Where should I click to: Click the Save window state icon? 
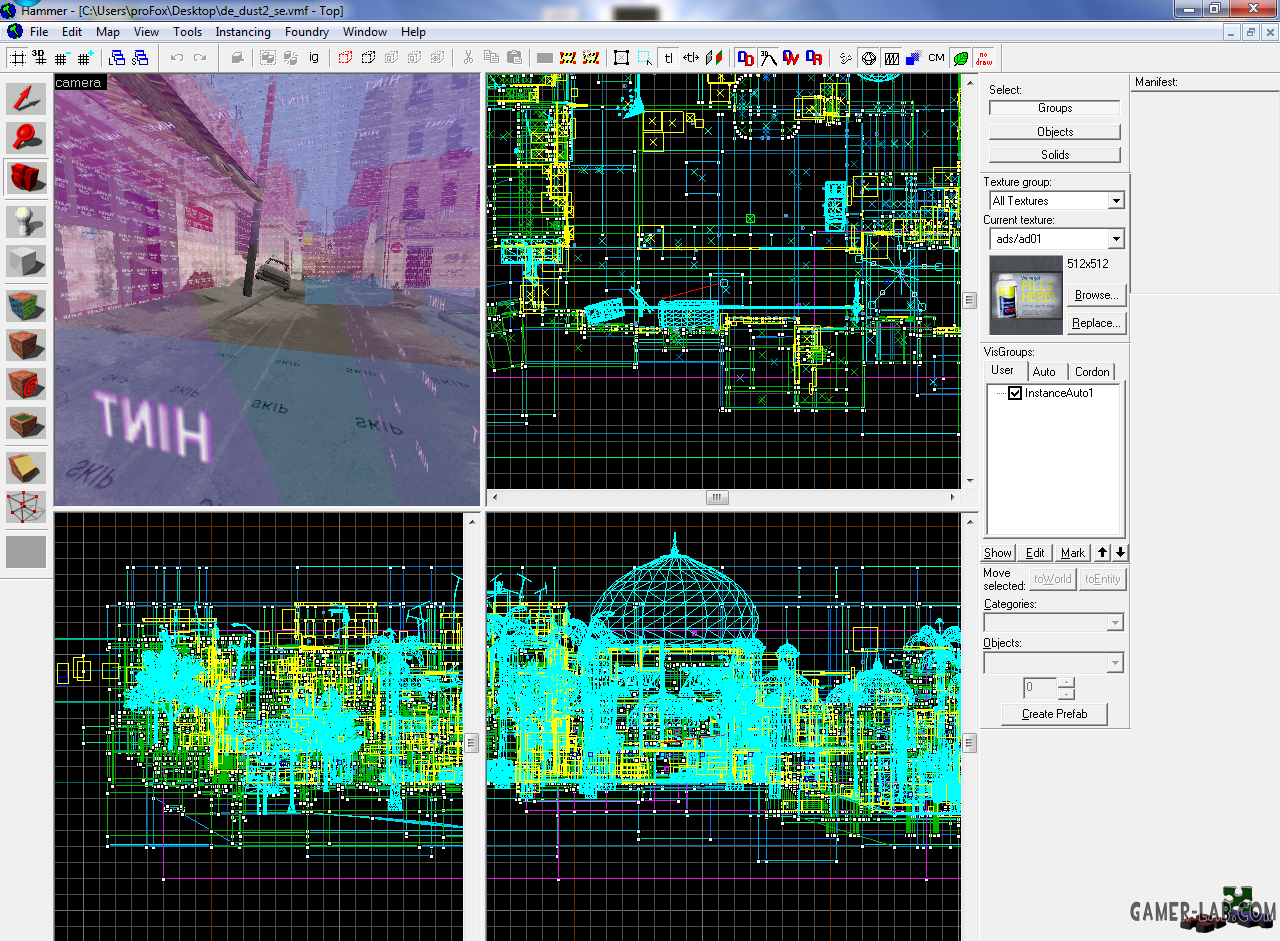click(140, 58)
